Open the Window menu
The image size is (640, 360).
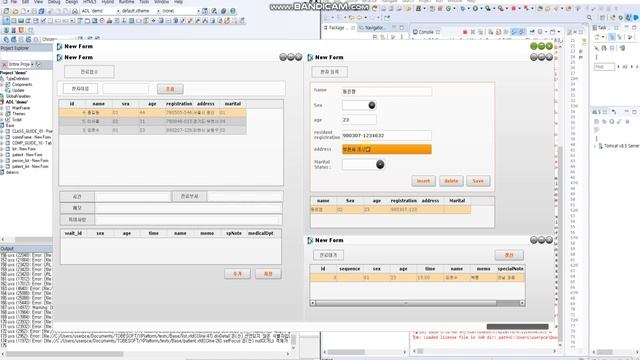(162, 2)
